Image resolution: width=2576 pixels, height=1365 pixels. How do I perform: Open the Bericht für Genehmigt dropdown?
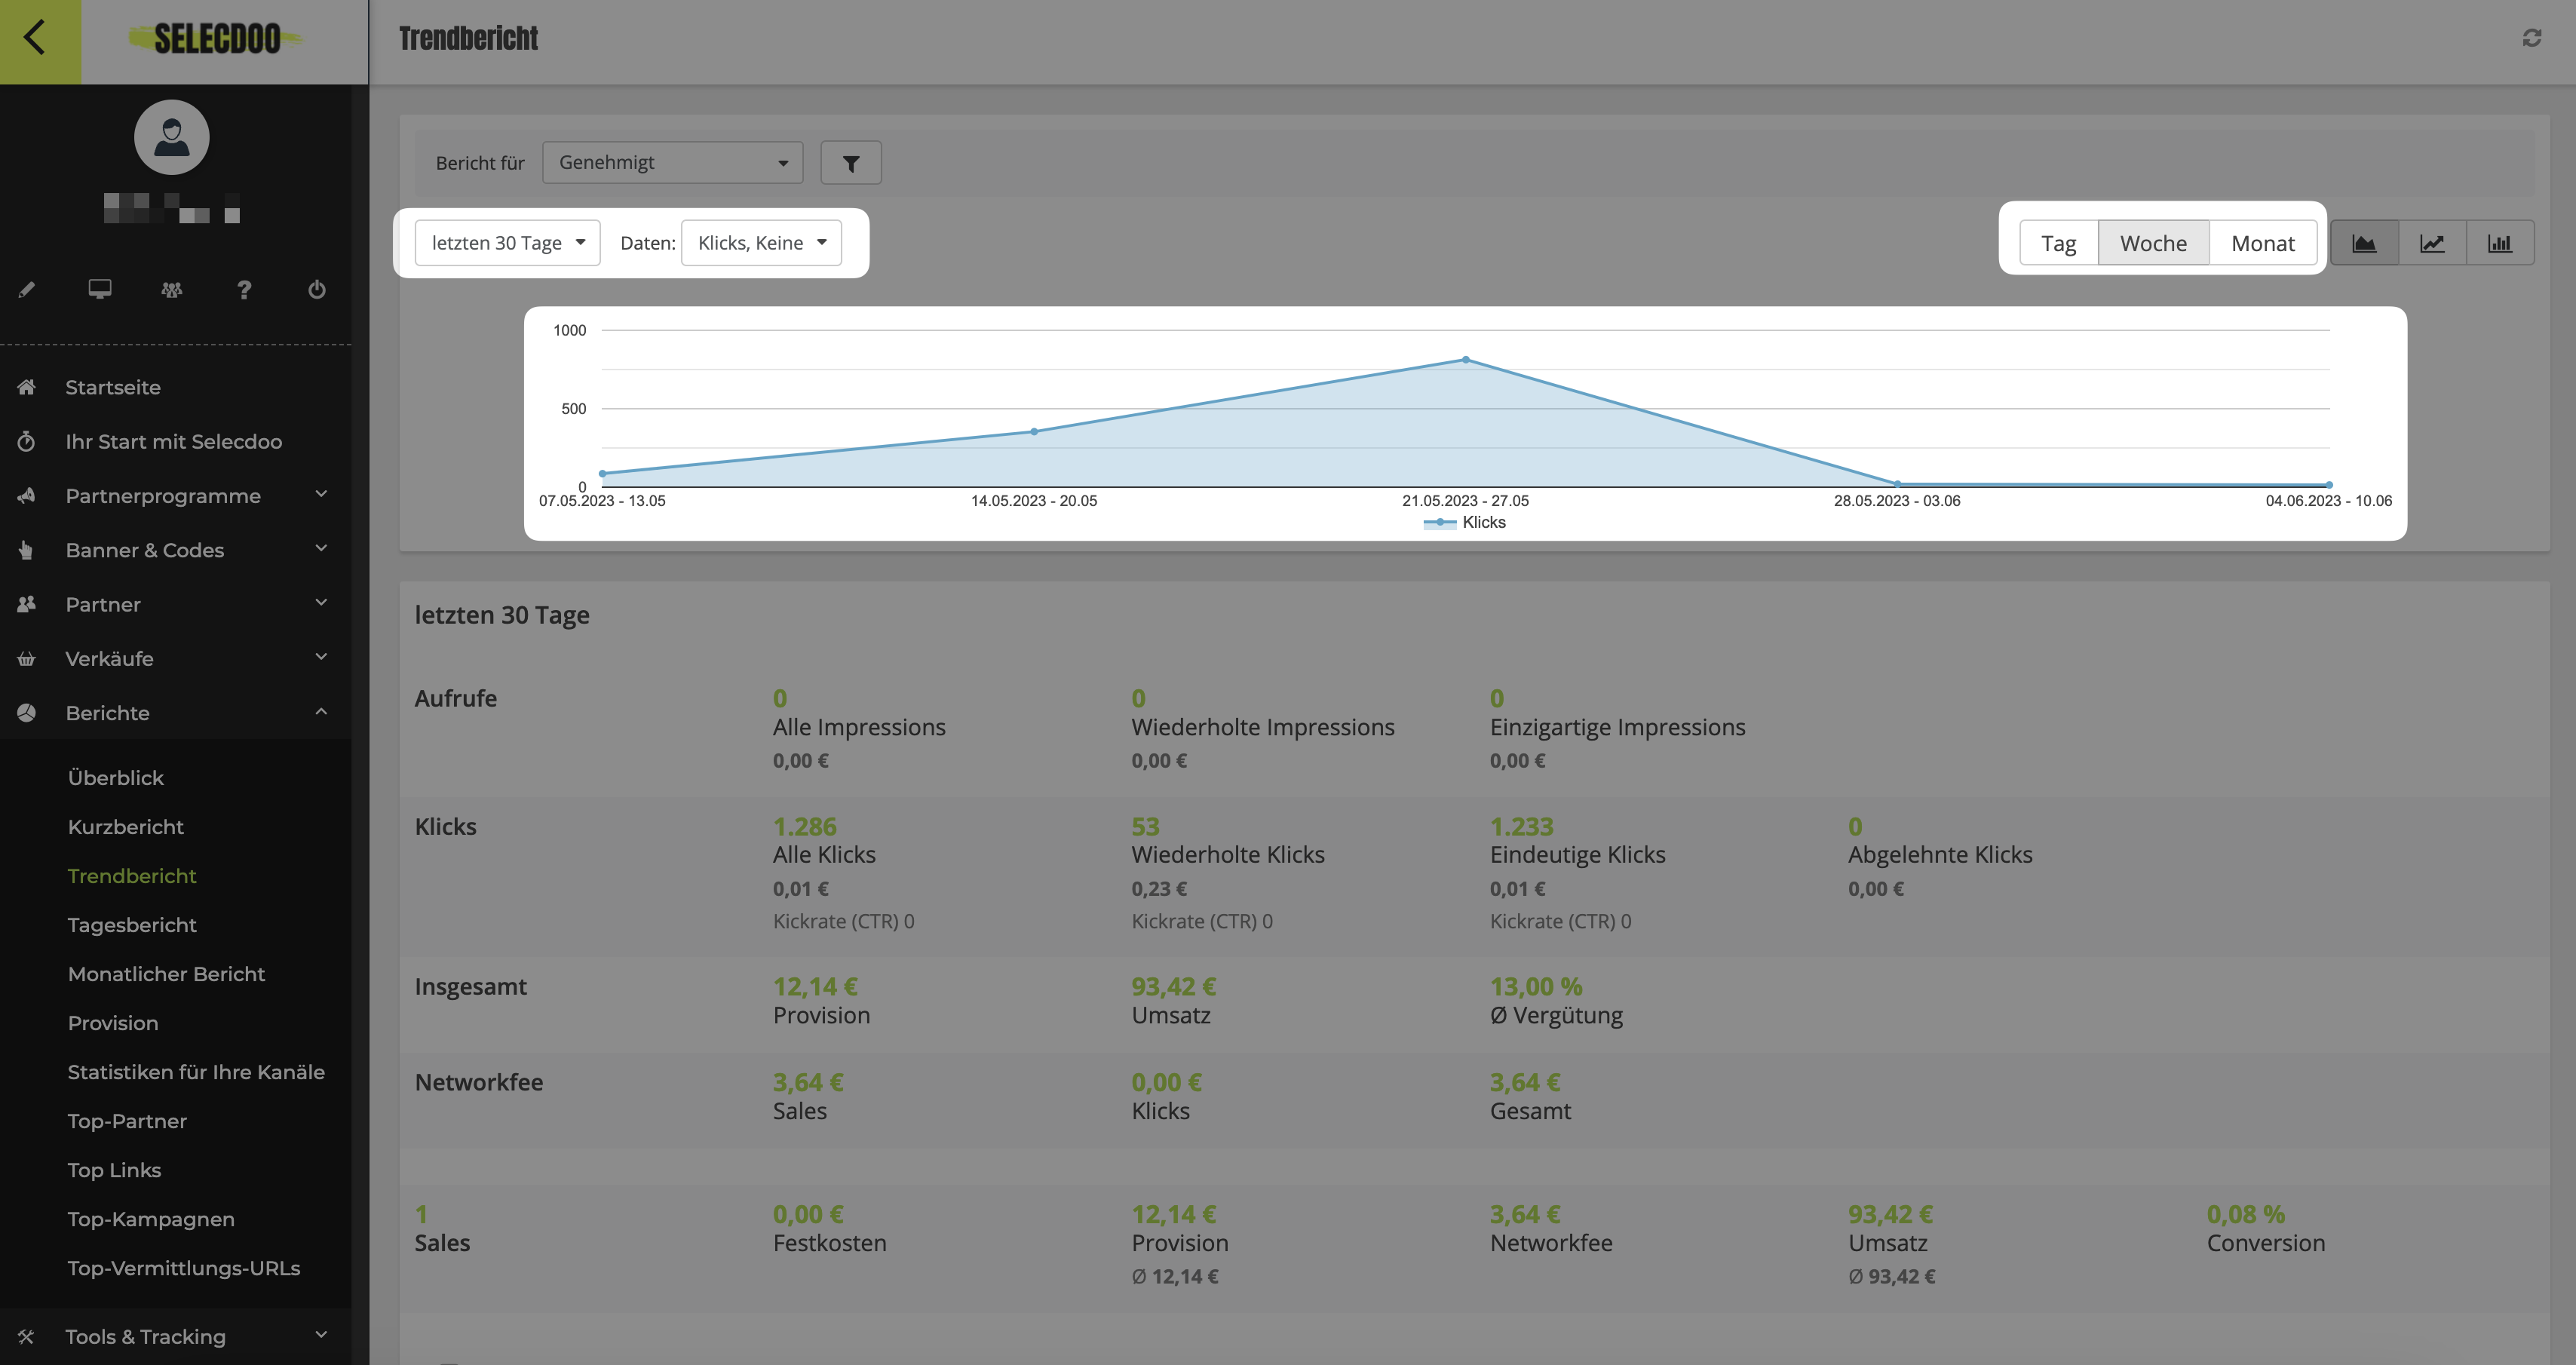point(672,162)
